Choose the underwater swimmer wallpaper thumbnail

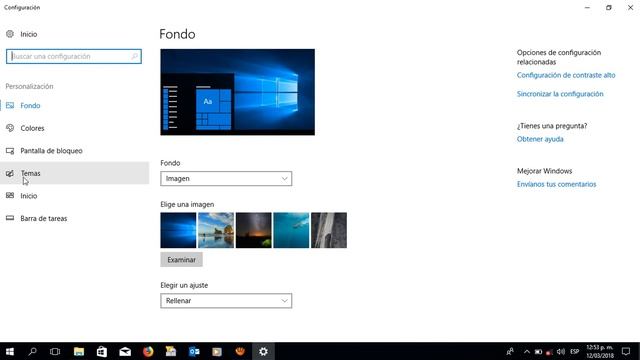tap(291, 230)
